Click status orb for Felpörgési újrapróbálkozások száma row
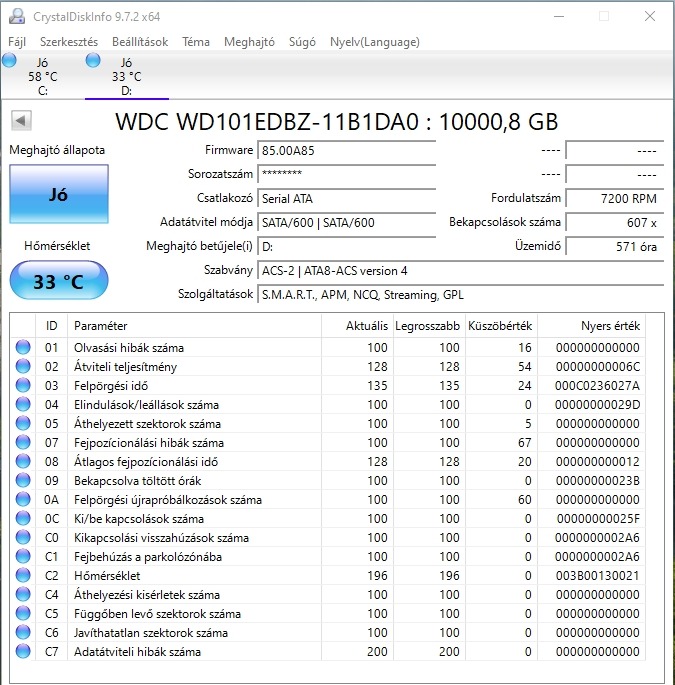Image resolution: width=675 pixels, height=685 pixels. (x=23, y=499)
